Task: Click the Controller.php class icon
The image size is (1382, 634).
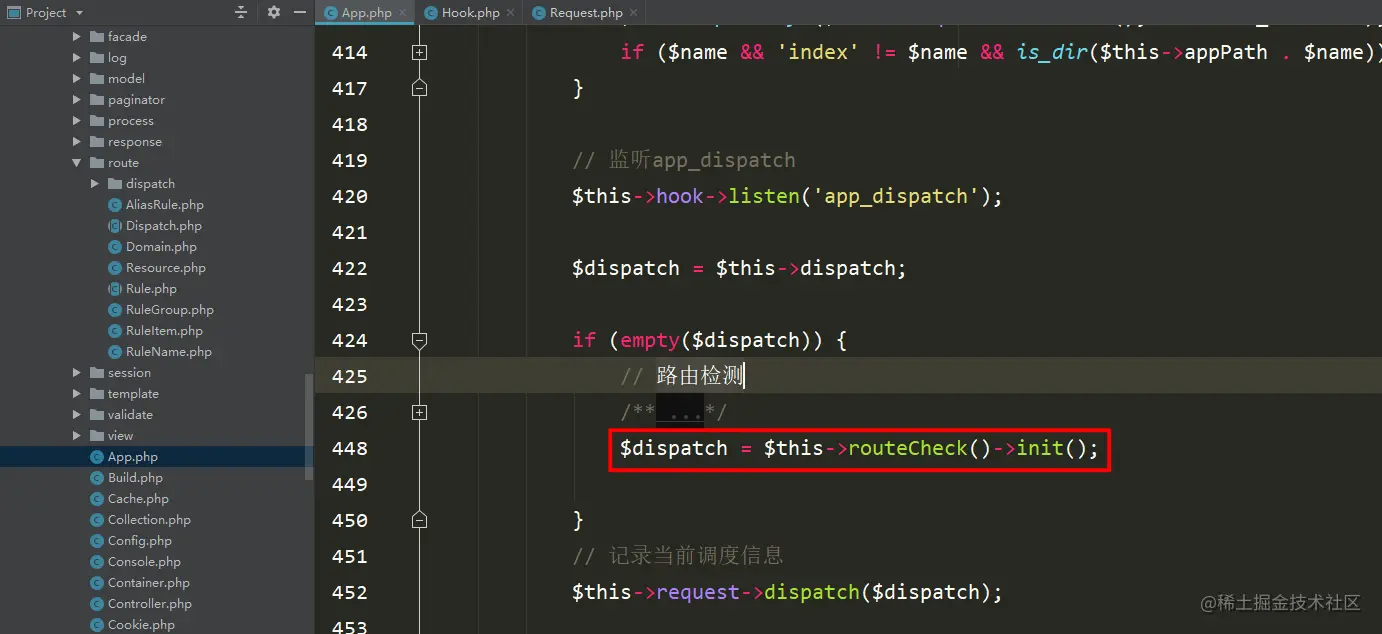Action: point(97,604)
